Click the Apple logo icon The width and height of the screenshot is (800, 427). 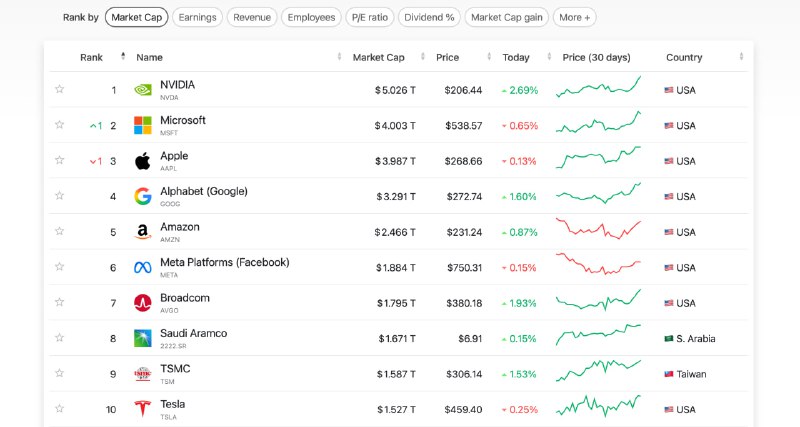pyautogui.click(x=143, y=161)
